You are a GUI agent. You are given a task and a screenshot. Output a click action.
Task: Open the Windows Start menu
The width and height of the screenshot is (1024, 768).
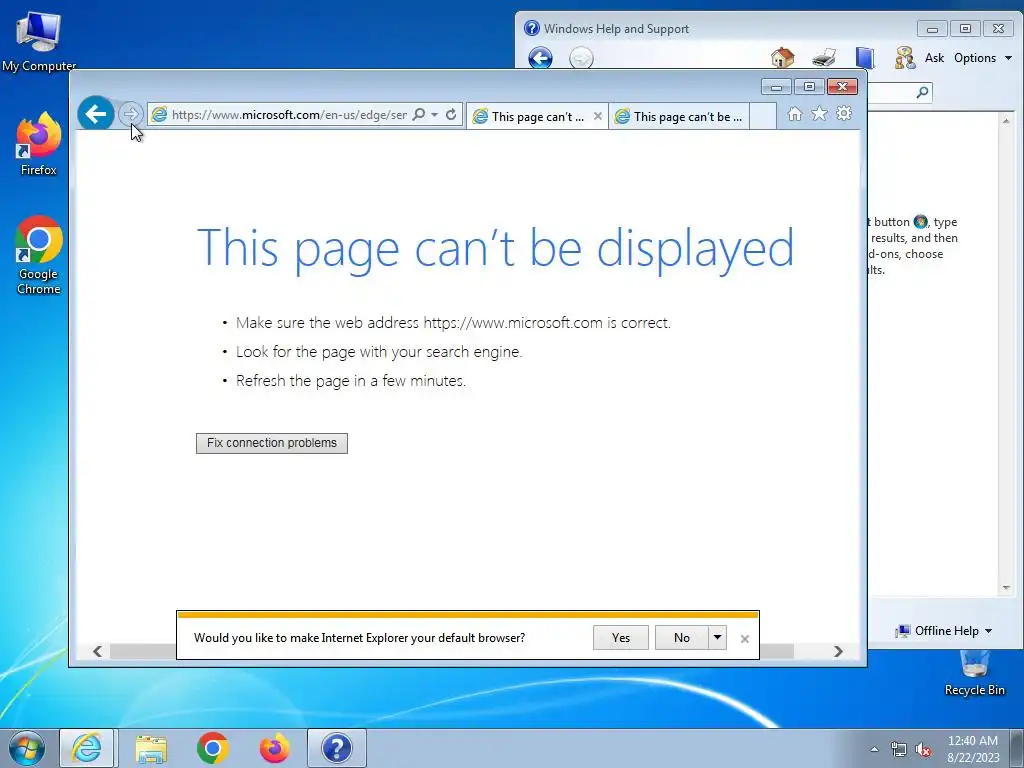(27, 748)
